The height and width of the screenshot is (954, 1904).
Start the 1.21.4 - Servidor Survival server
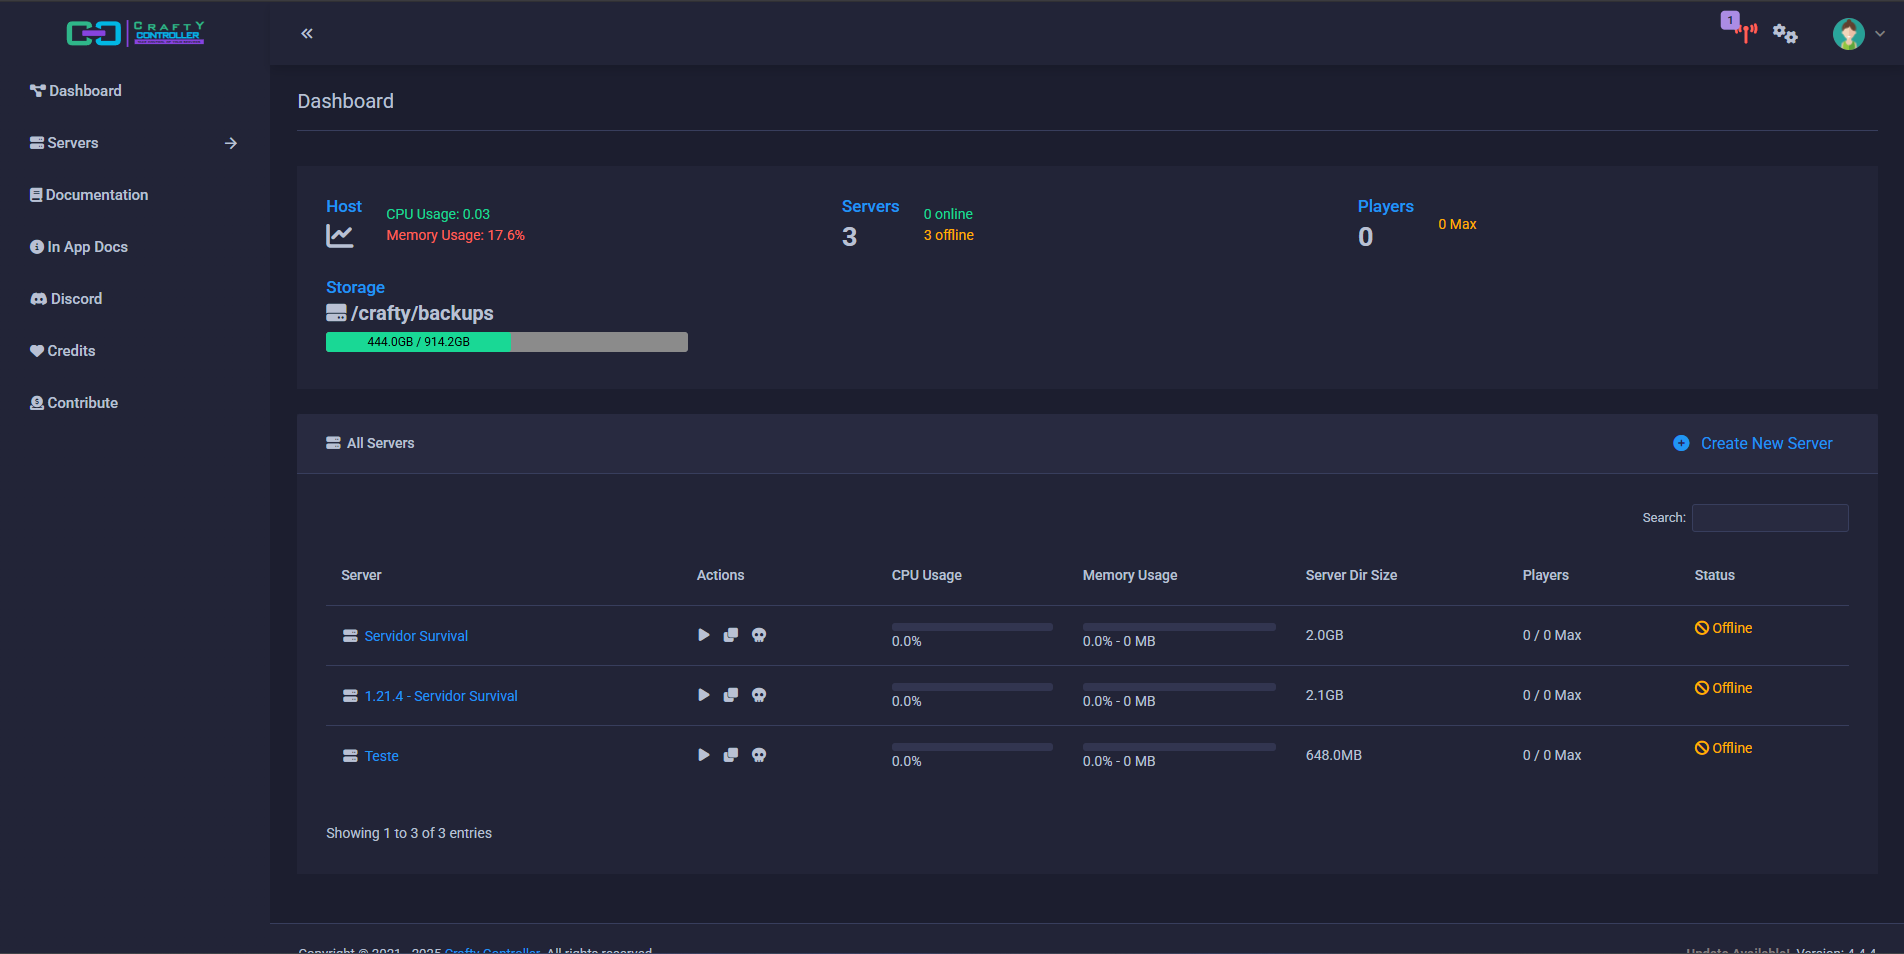pos(704,695)
